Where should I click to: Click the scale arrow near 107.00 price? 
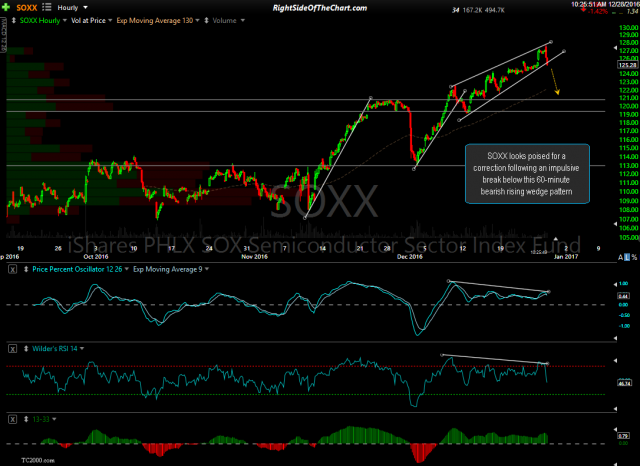coord(616,224)
